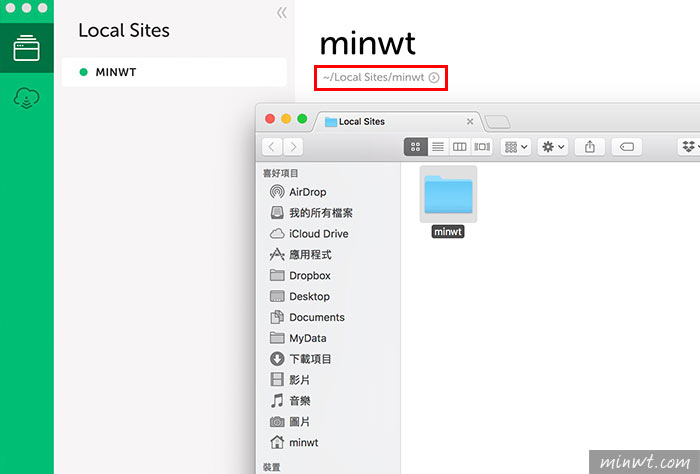Select the minwt folder icon in Finder

[448, 194]
